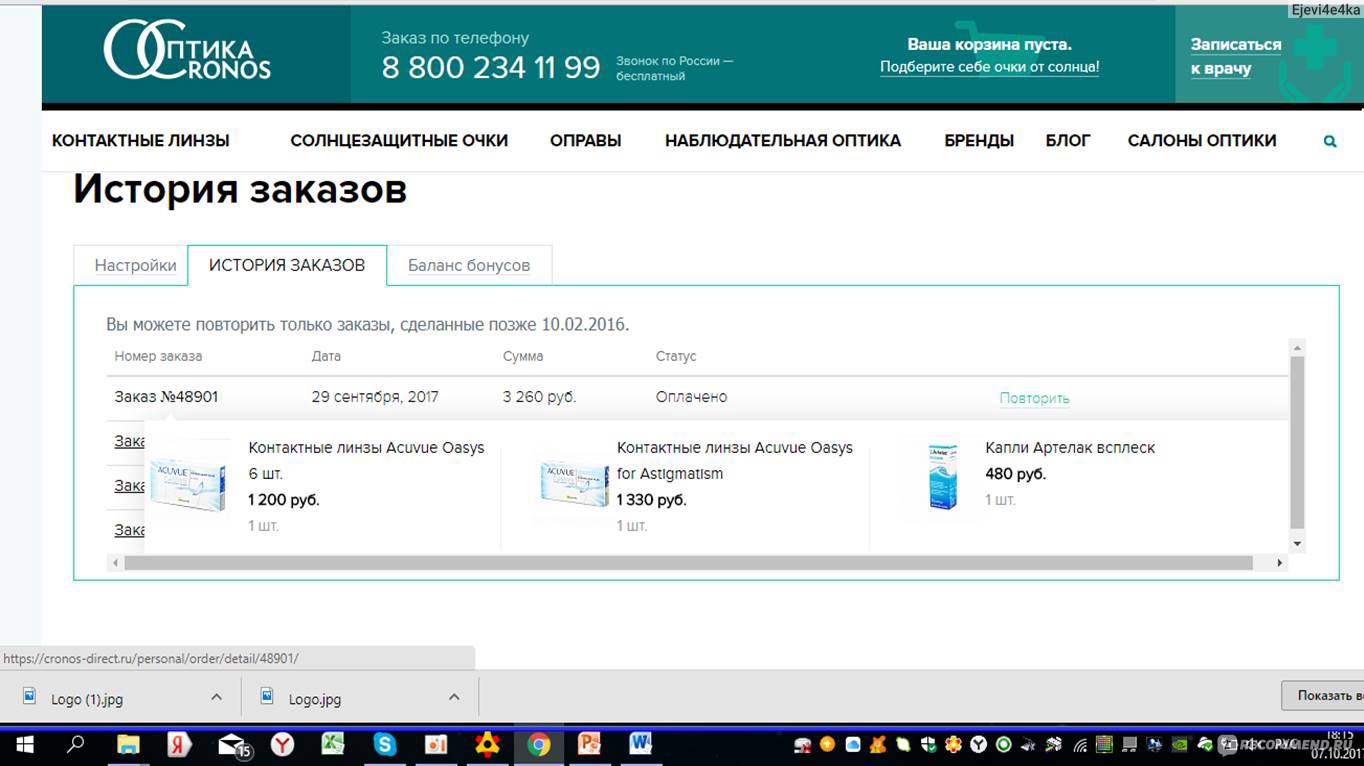Click the price 1 200 руб.

coord(284,500)
